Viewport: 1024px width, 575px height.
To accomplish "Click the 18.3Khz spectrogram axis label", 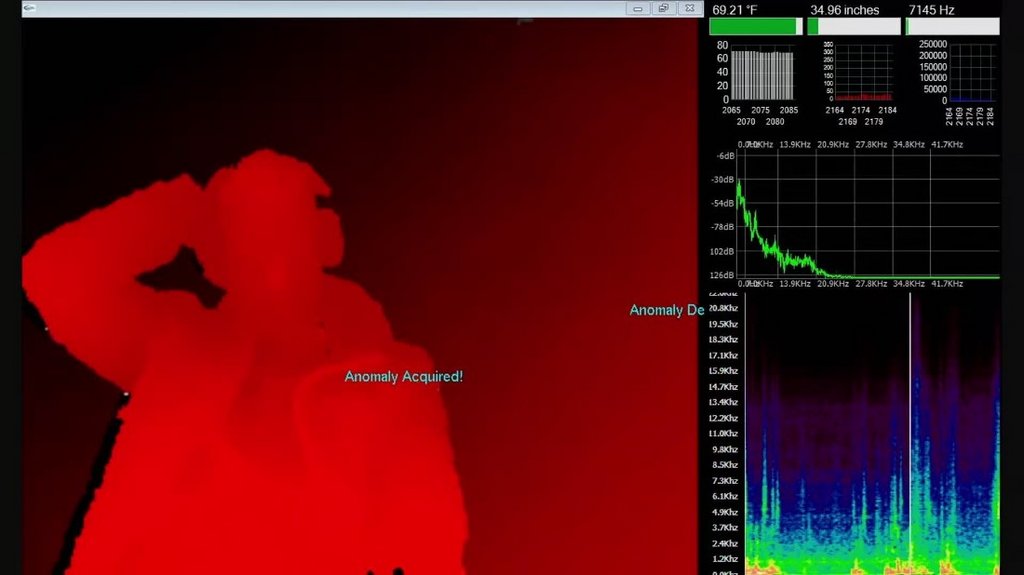I will click(723, 339).
